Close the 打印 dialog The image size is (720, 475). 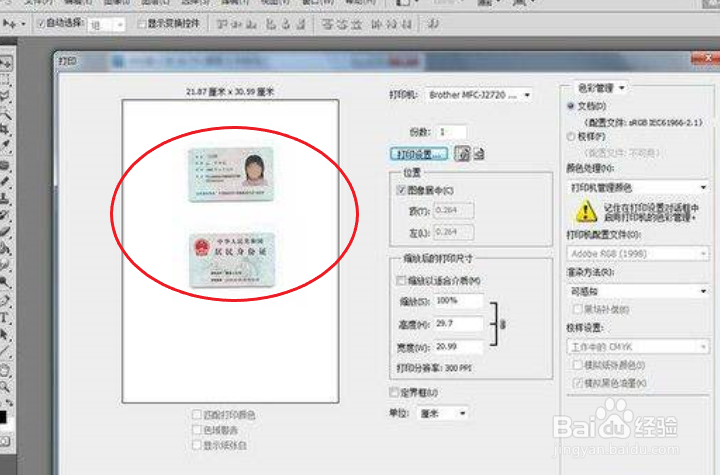point(708,58)
